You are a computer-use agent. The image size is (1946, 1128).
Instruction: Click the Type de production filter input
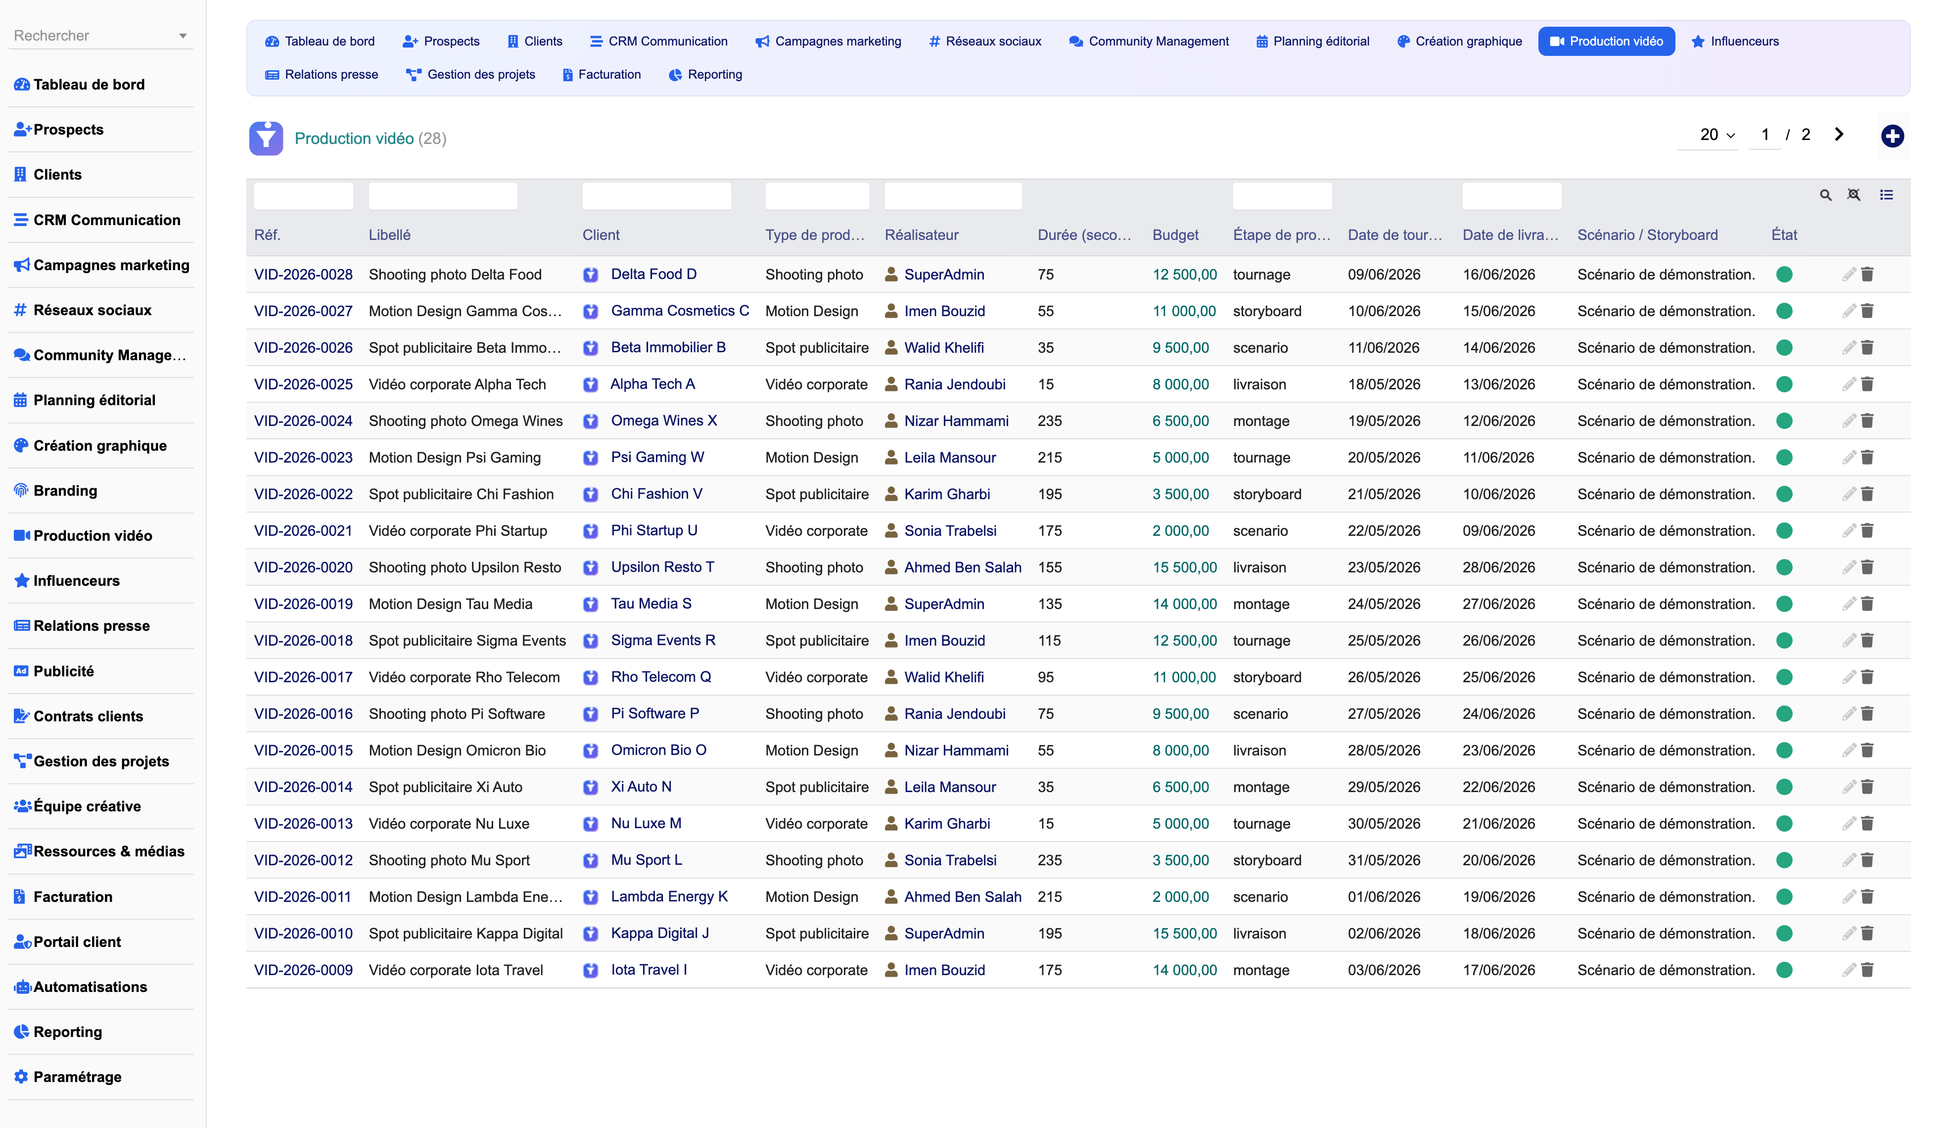pos(816,196)
